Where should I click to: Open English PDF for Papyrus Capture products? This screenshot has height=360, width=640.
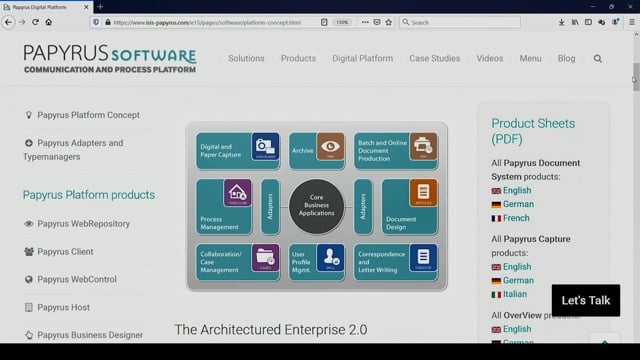(517, 267)
